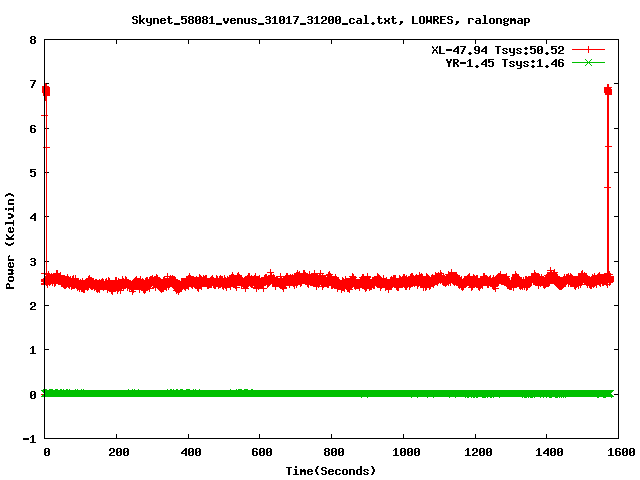Click the x-axis tick label 1600
Screen dimensions: 640x480
click(x=621, y=452)
